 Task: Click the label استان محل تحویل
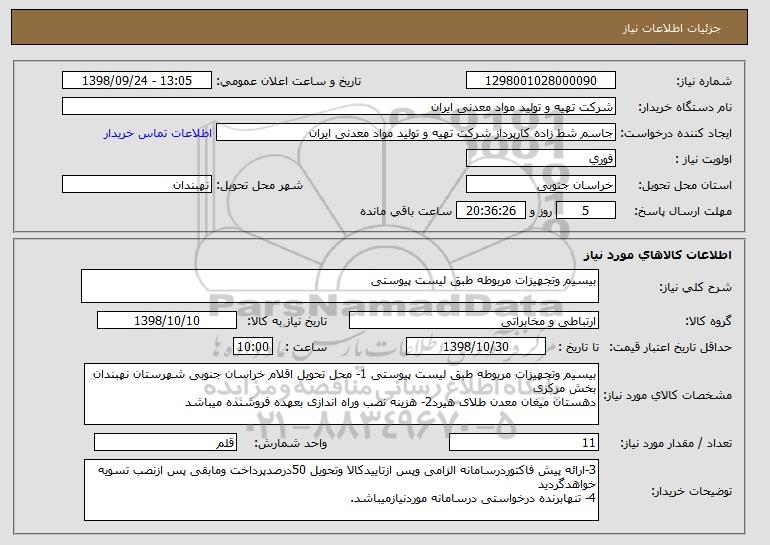click(685, 186)
